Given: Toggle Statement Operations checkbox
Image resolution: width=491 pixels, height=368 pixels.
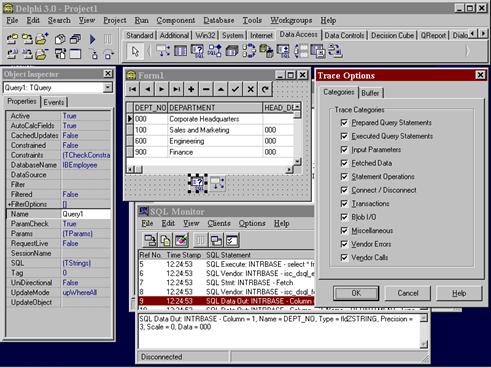Looking at the screenshot, I should click(x=344, y=177).
